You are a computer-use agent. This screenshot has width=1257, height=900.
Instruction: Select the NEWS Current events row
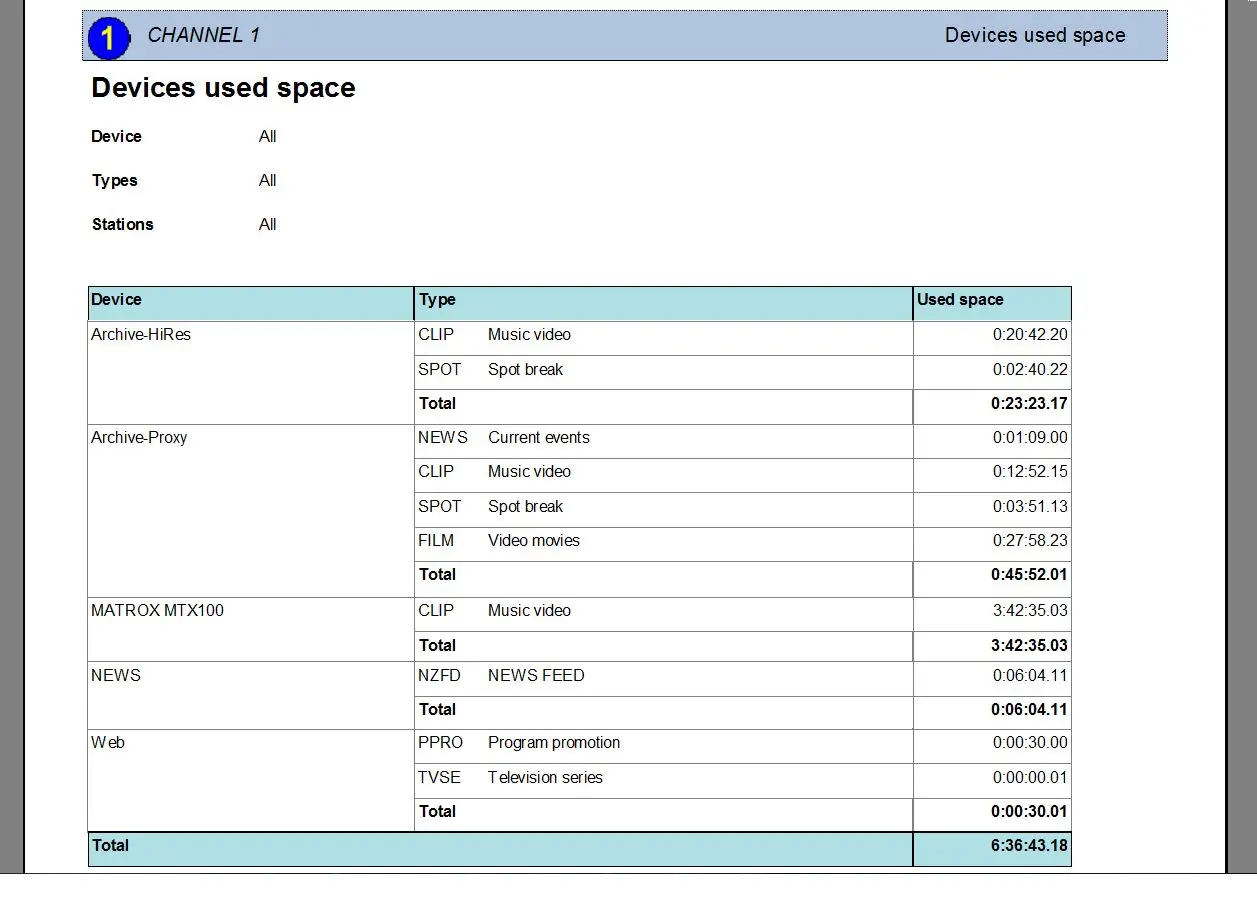coord(504,438)
